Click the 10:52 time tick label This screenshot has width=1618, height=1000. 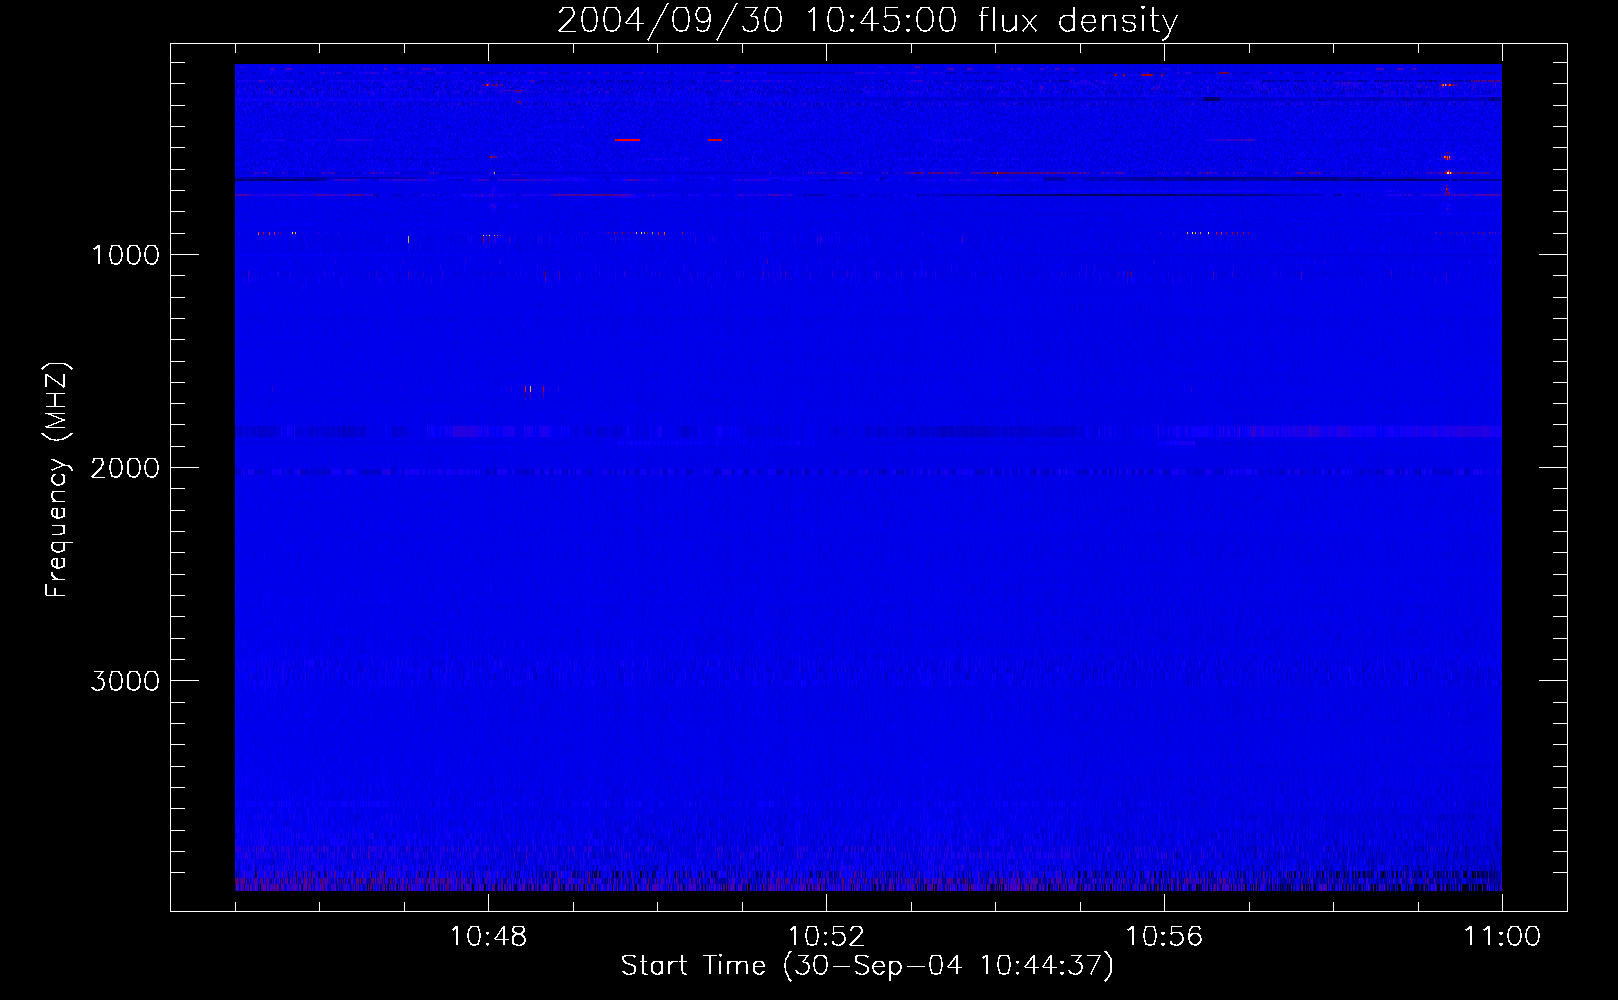tap(826, 937)
